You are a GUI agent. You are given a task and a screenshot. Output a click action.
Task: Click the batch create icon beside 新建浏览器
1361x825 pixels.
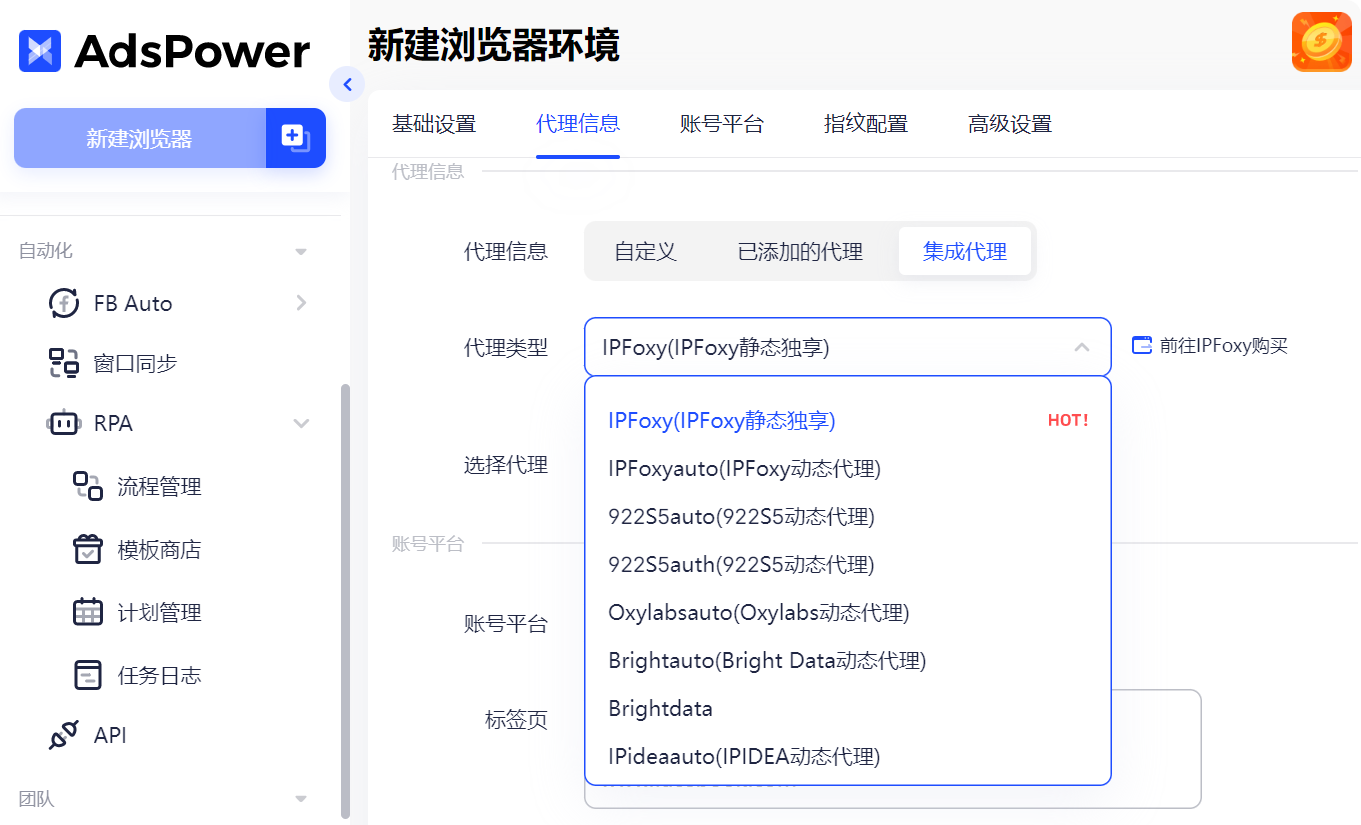click(296, 138)
